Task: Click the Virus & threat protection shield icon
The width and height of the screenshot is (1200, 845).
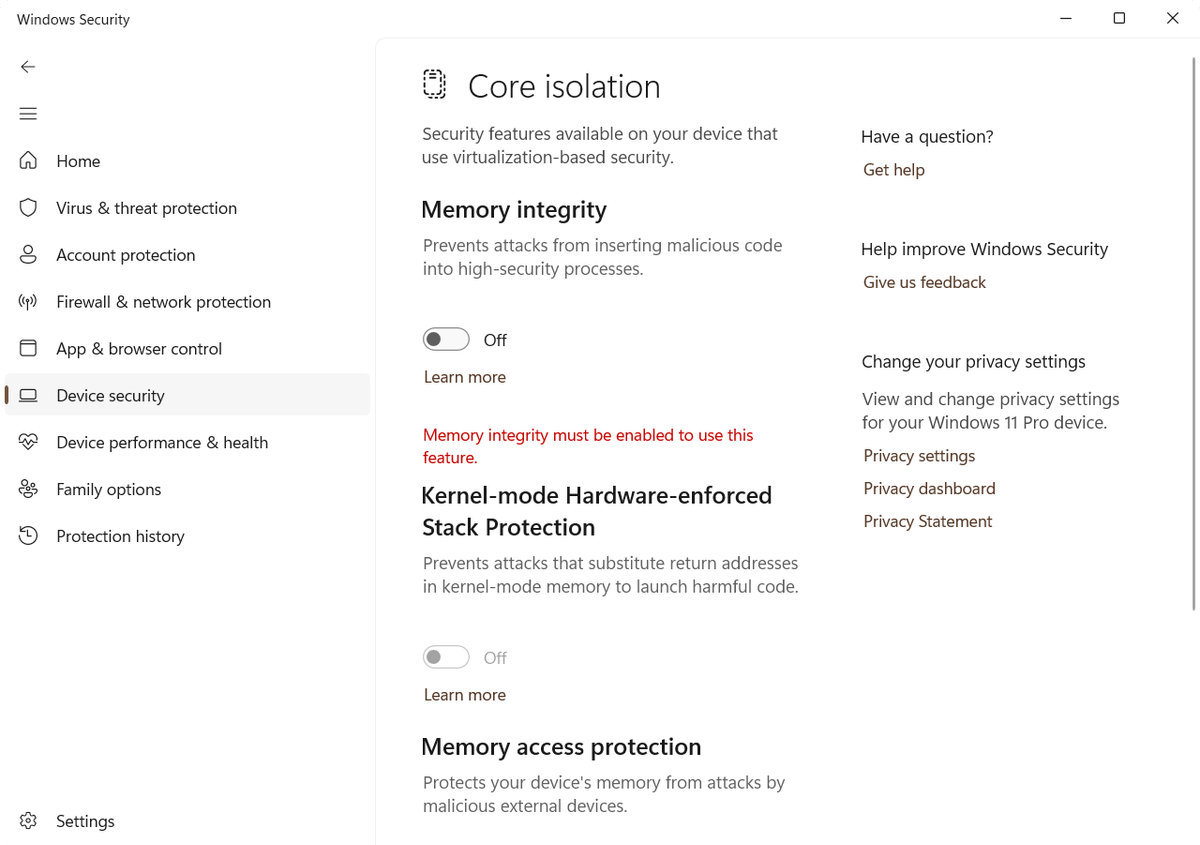Action: 28,208
